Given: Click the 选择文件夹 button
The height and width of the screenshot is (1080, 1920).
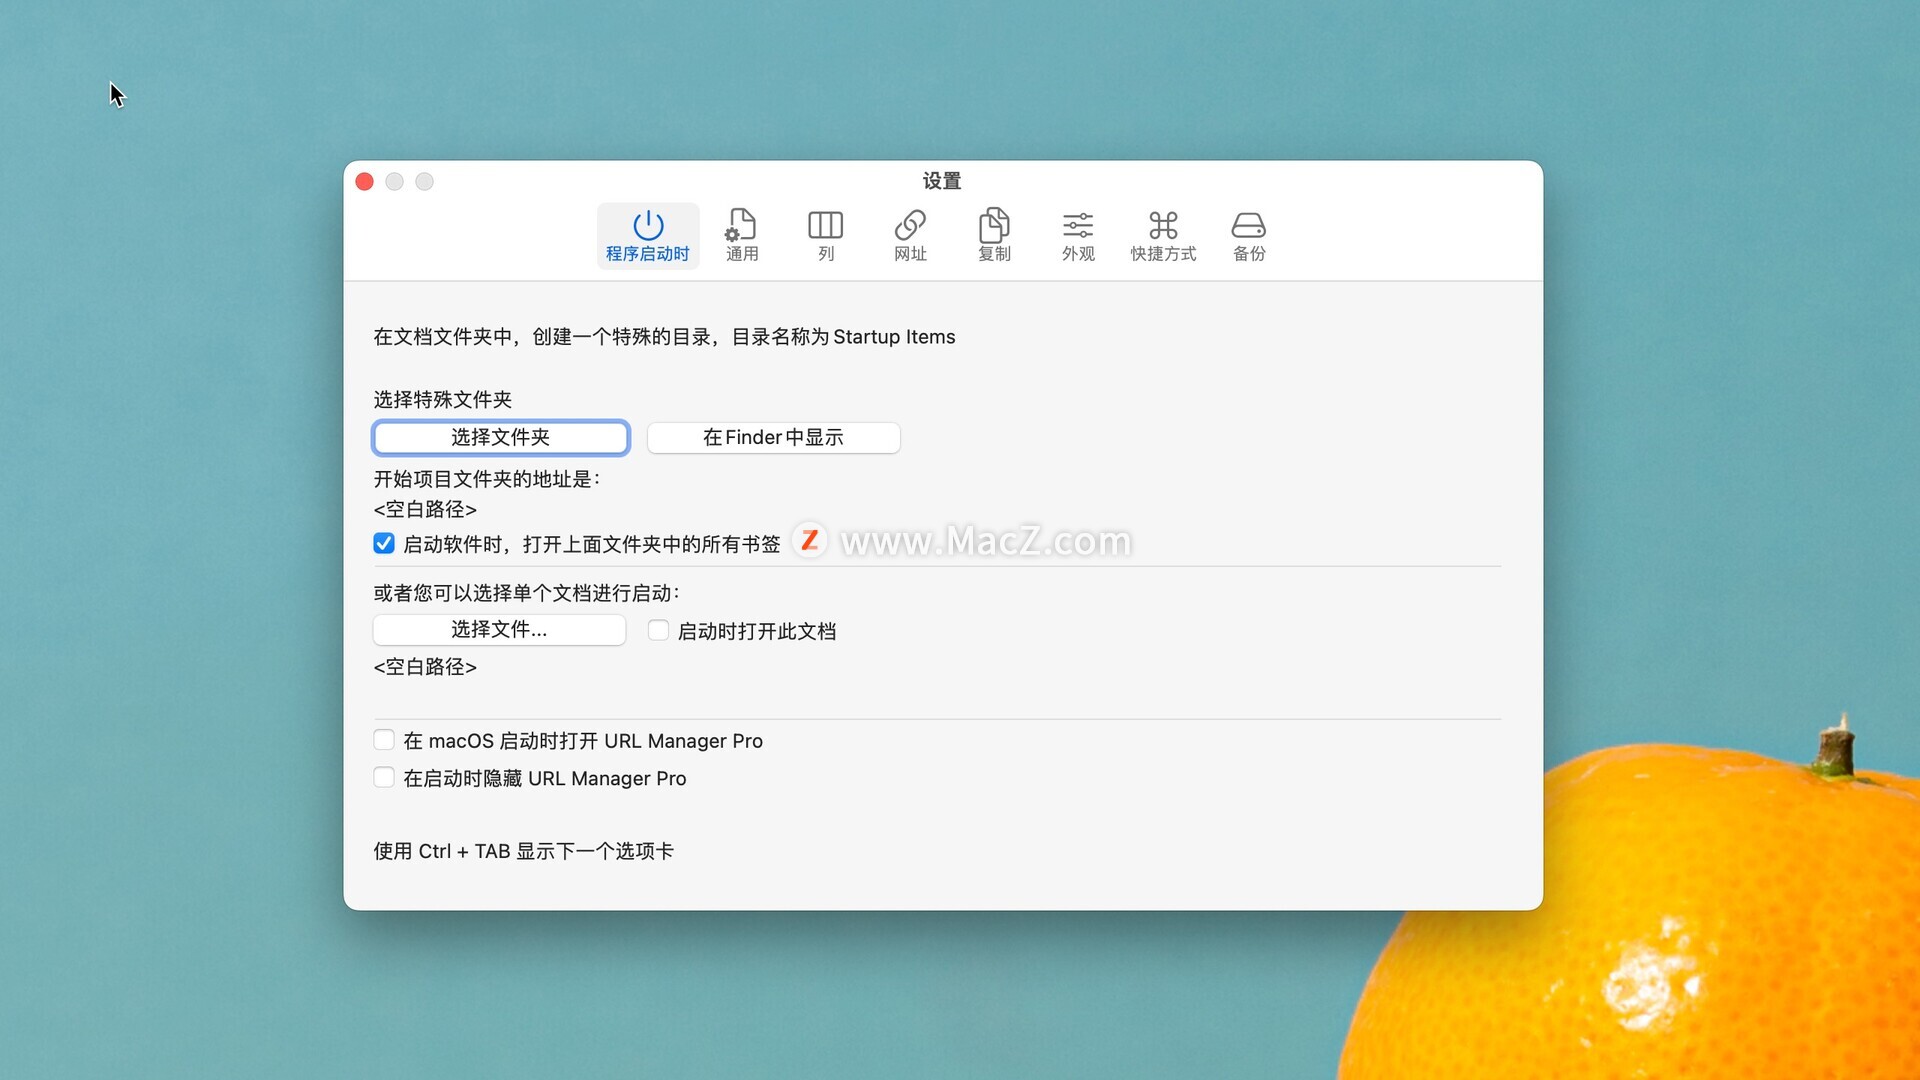Looking at the screenshot, I should [500, 437].
